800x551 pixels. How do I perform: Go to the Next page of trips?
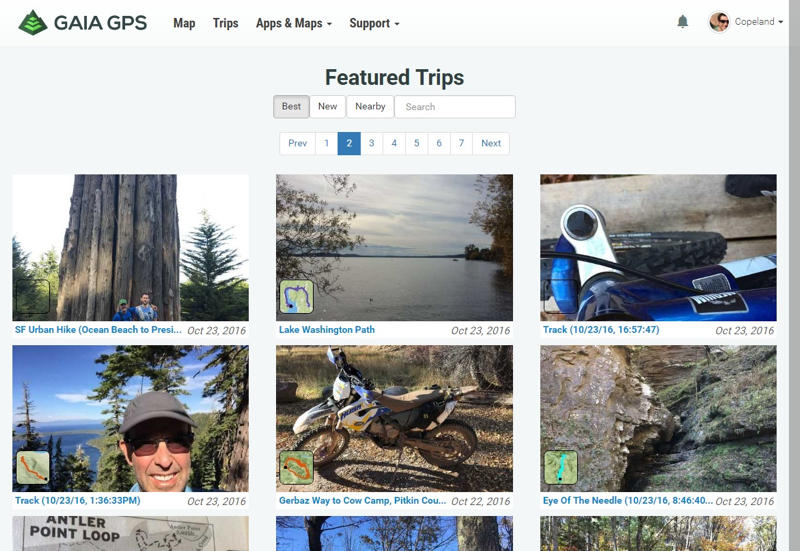[x=490, y=143]
